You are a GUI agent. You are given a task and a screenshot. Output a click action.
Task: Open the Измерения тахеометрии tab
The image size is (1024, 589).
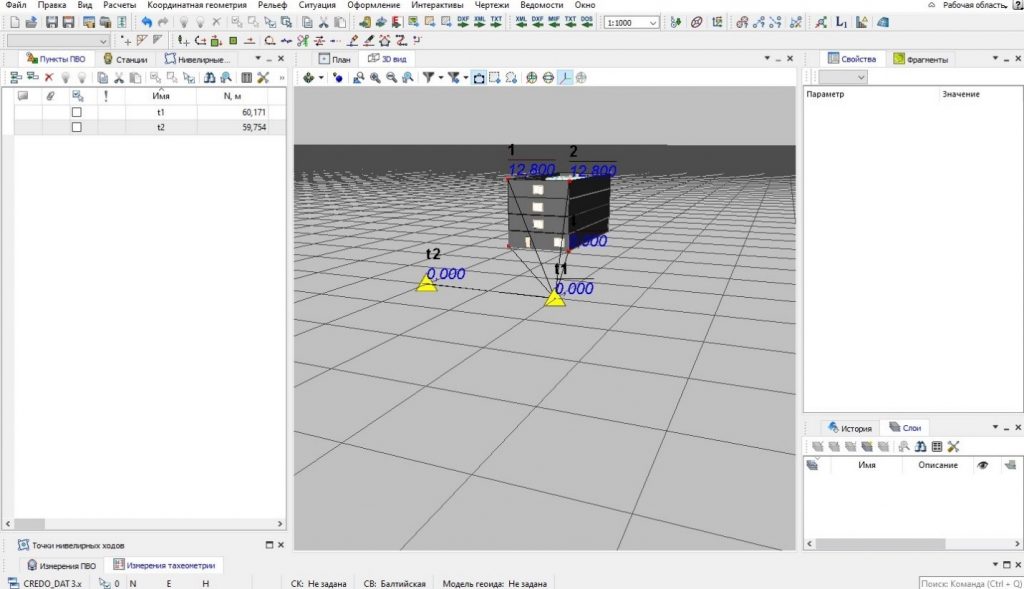165,565
